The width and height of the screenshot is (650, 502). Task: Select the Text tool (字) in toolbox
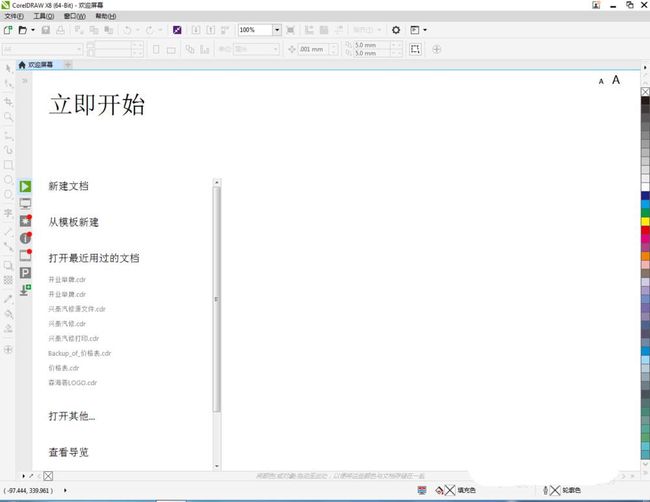[8, 213]
